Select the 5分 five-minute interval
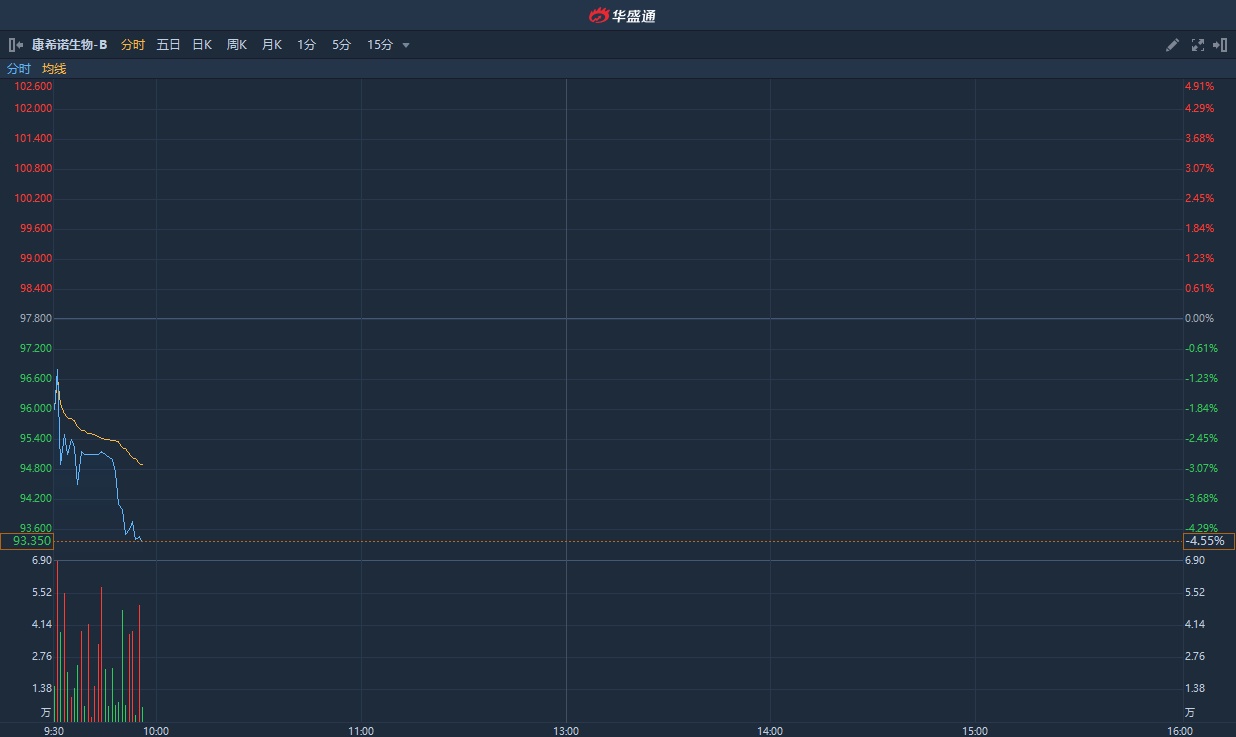 click(x=342, y=45)
